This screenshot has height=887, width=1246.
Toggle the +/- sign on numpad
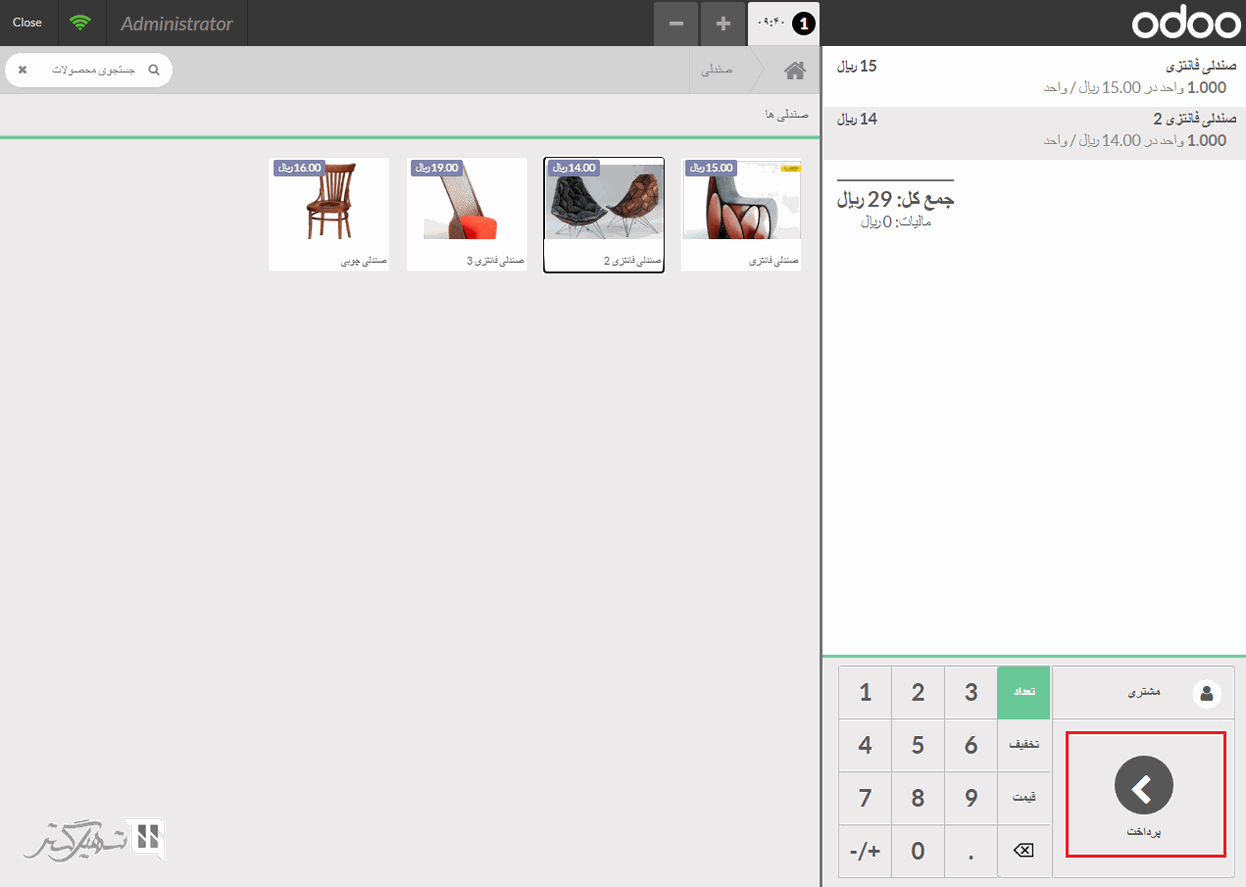point(865,852)
